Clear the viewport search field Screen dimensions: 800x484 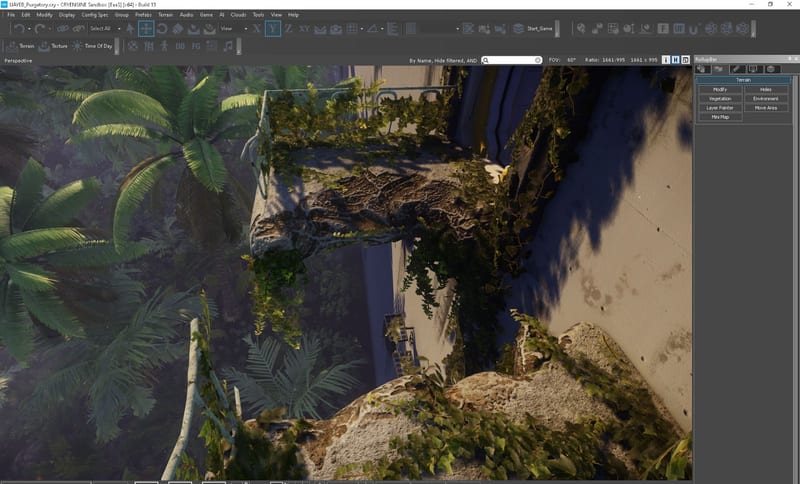[538, 60]
